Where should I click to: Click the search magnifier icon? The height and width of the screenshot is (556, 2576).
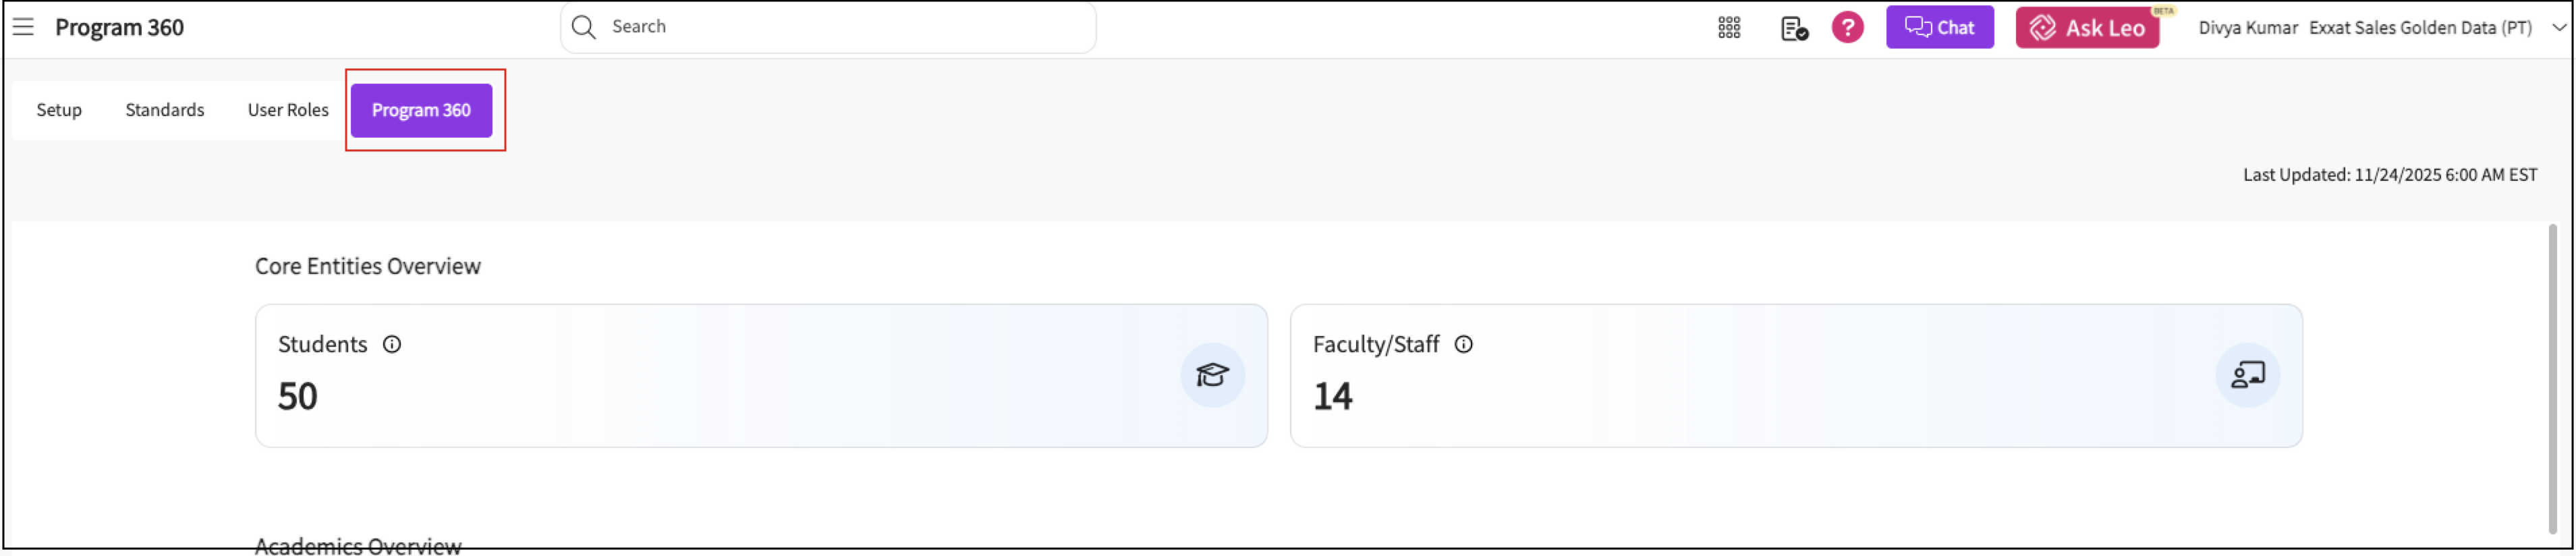(x=583, y=27)
